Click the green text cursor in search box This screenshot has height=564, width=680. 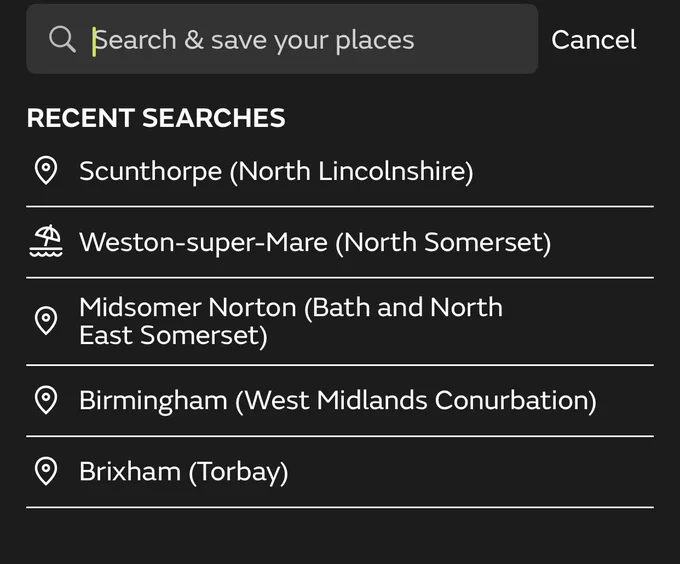[94, 42]
